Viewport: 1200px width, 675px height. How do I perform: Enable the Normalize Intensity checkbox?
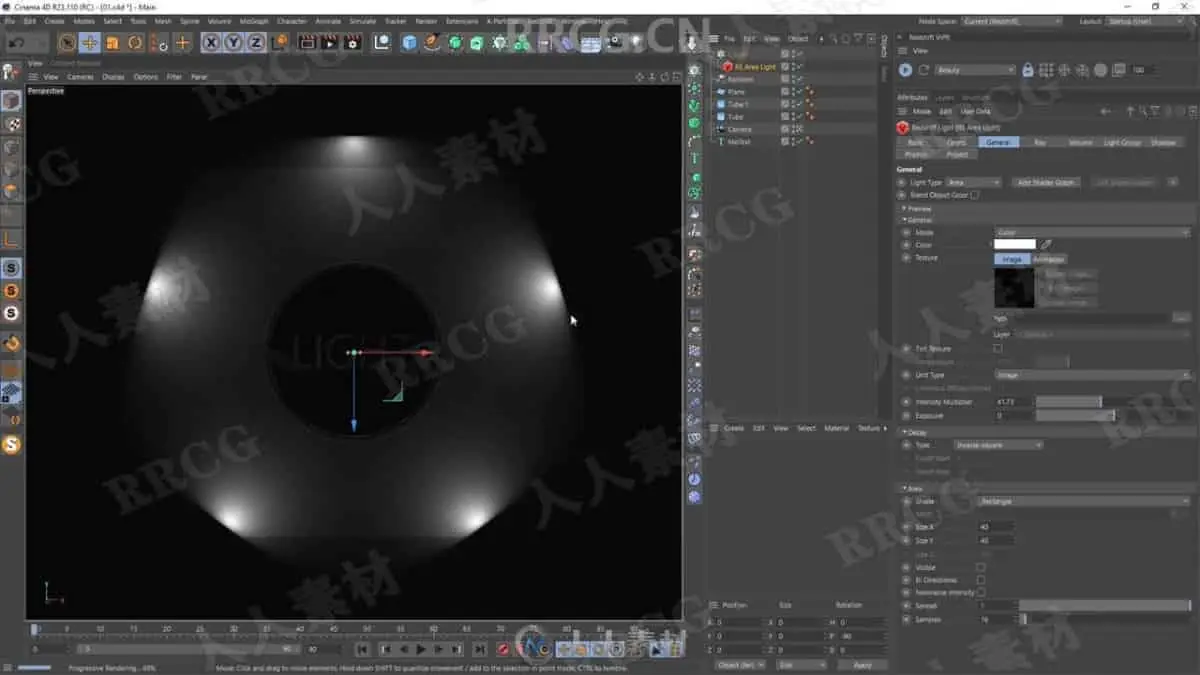coord(981,593)
